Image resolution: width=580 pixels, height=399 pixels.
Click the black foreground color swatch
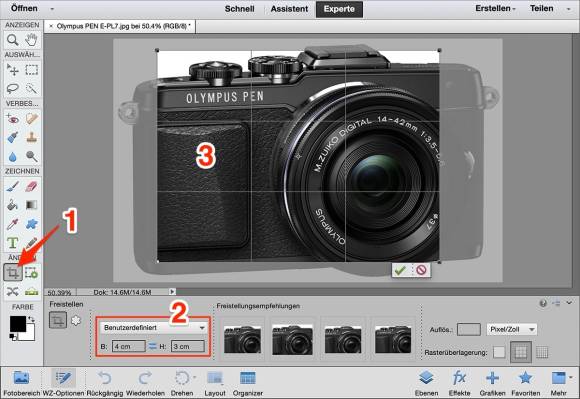point(18,324)
